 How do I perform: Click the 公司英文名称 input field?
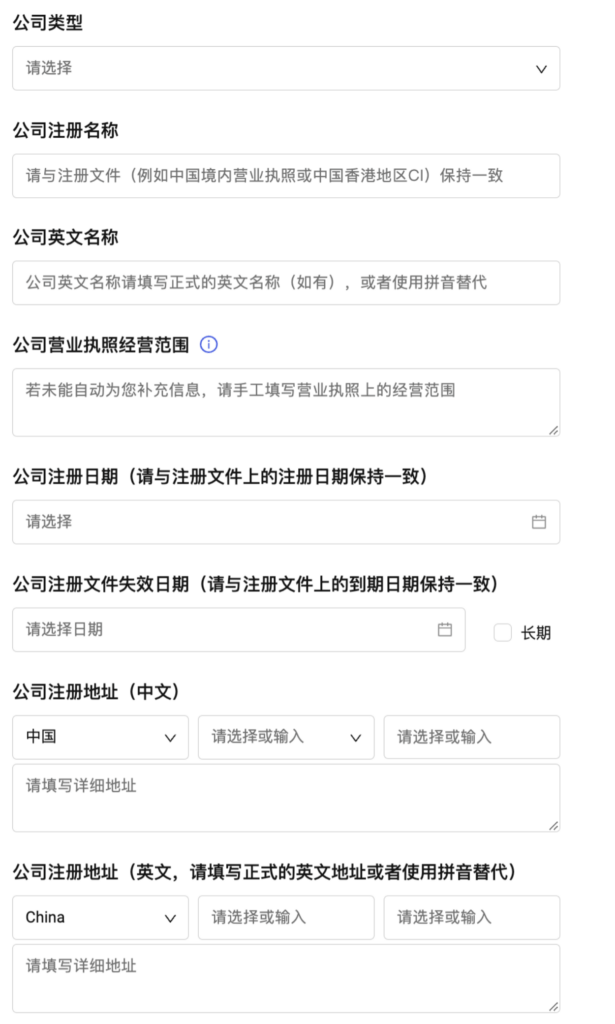point(285,282)
